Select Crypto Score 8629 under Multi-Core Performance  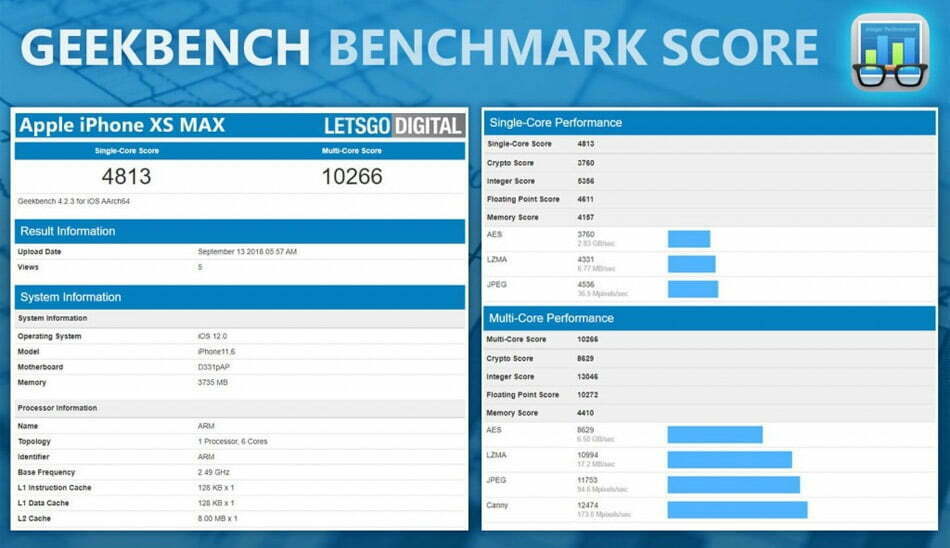point(586,359)
